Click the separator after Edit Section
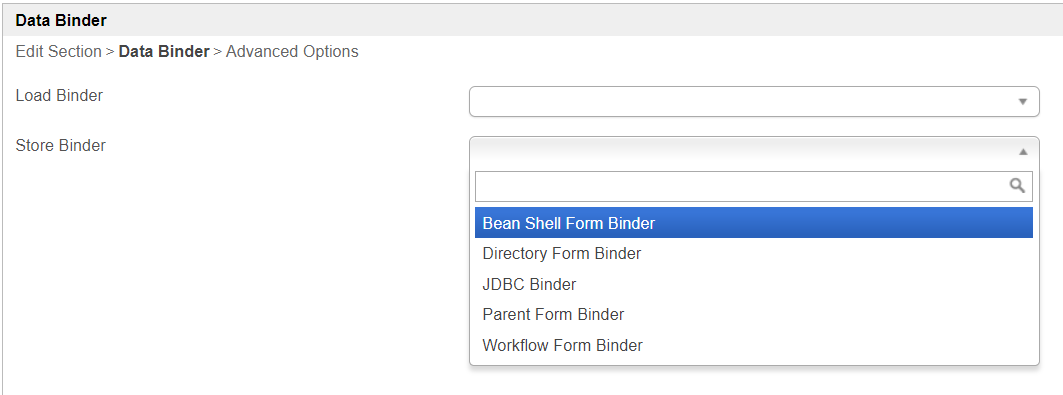Viewport: 1063px width, 395px height. coord(110,51)
